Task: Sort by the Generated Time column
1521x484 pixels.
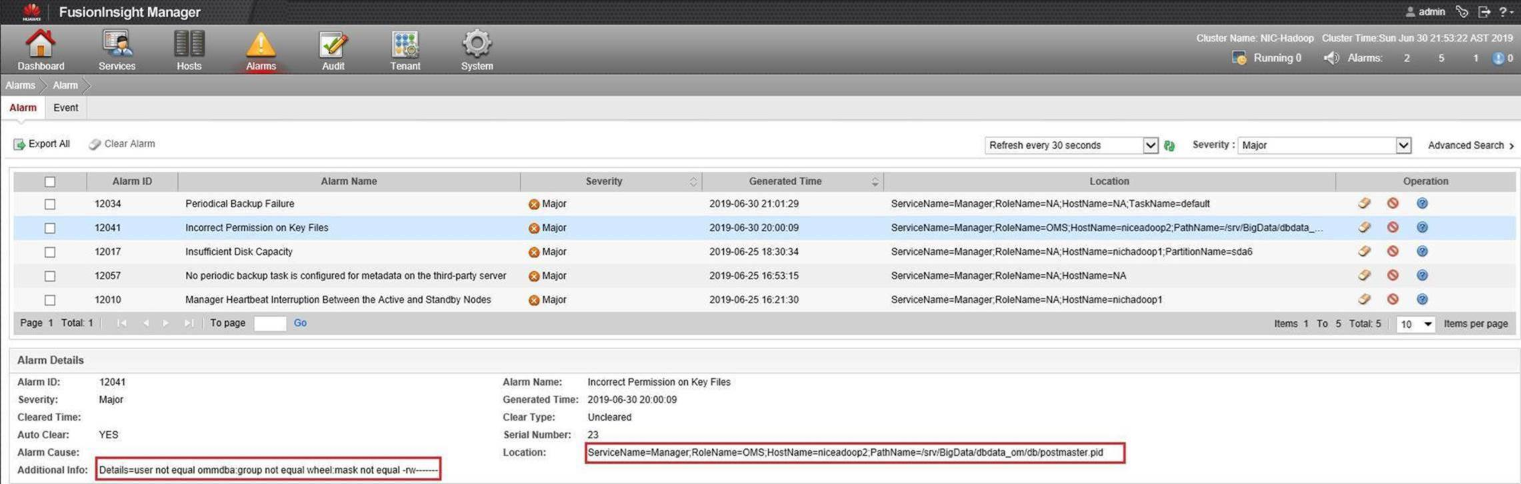Action: [794, 181]
